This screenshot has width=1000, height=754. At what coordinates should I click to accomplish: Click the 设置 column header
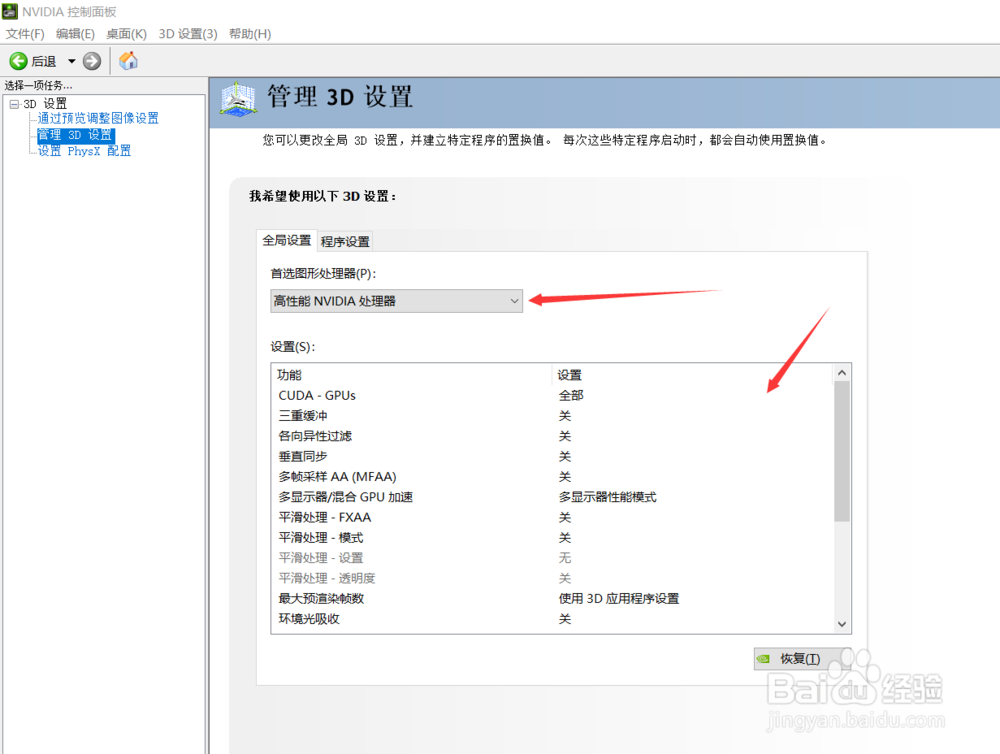point(693,375)
